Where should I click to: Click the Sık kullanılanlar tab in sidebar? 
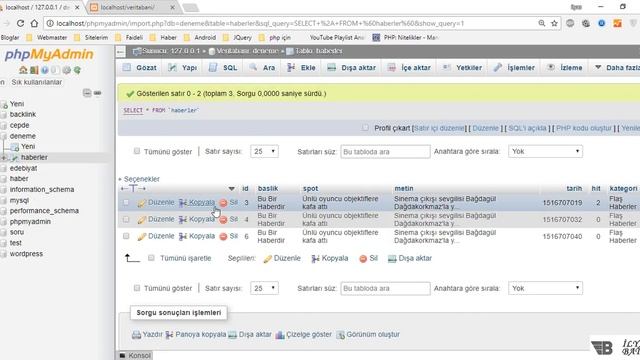point(37,82)
